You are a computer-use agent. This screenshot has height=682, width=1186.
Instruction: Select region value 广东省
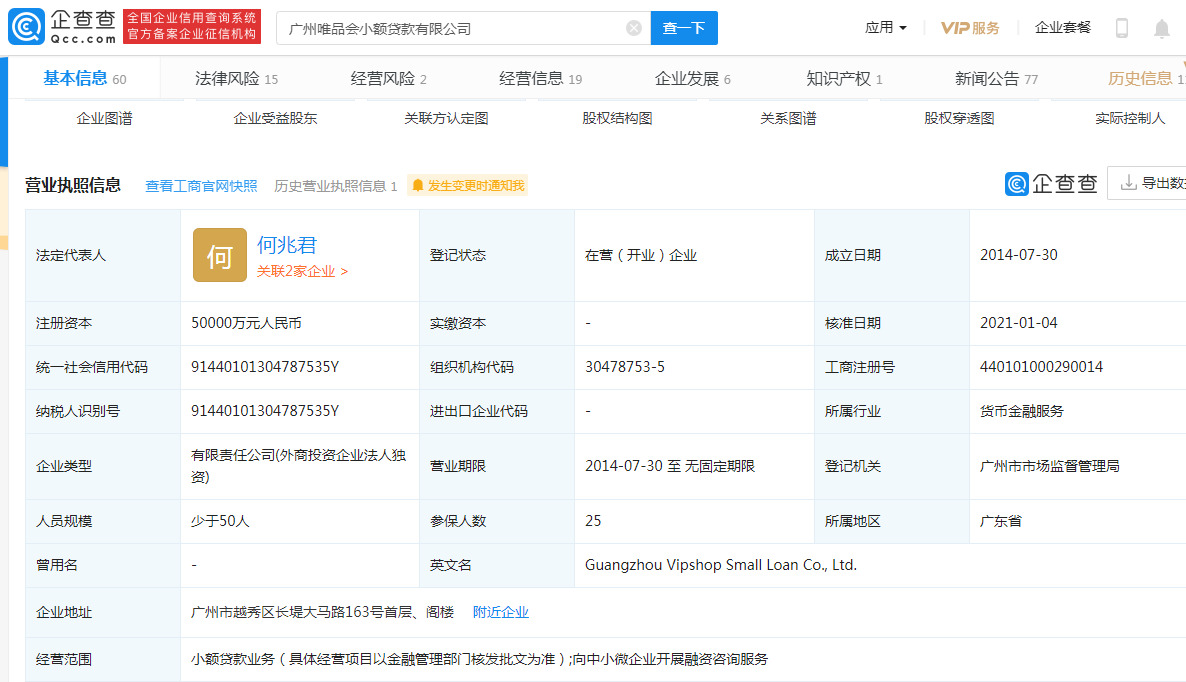(x=1001, y=521)
